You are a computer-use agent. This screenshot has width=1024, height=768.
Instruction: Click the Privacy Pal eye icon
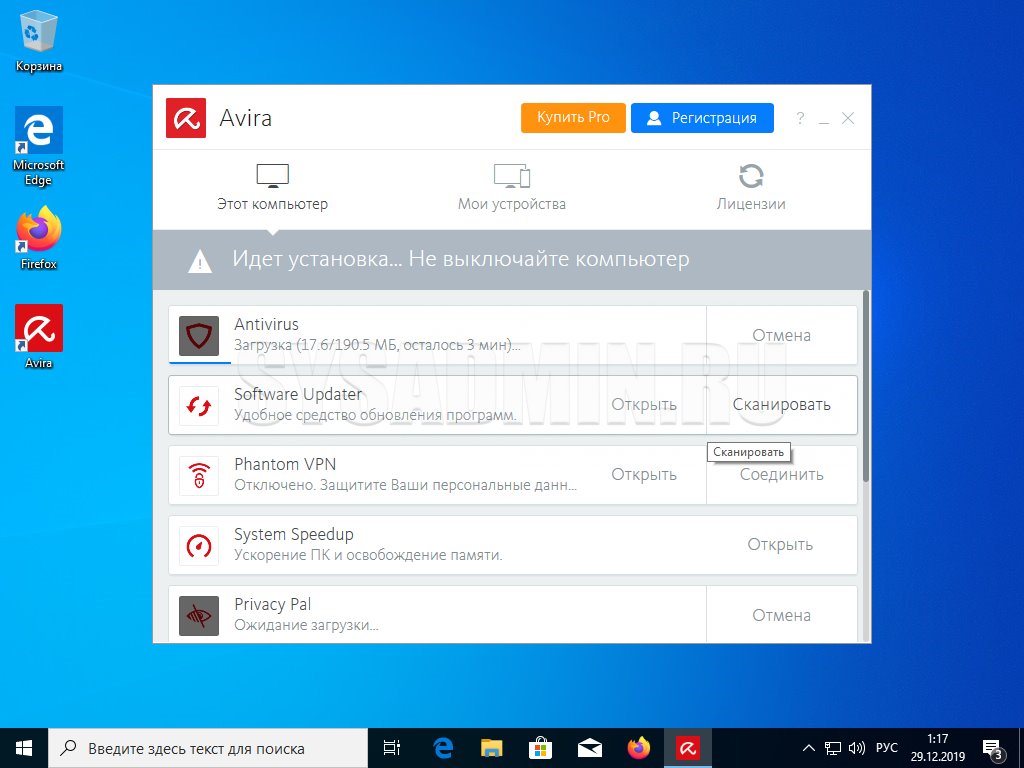[x=198, y=616]
